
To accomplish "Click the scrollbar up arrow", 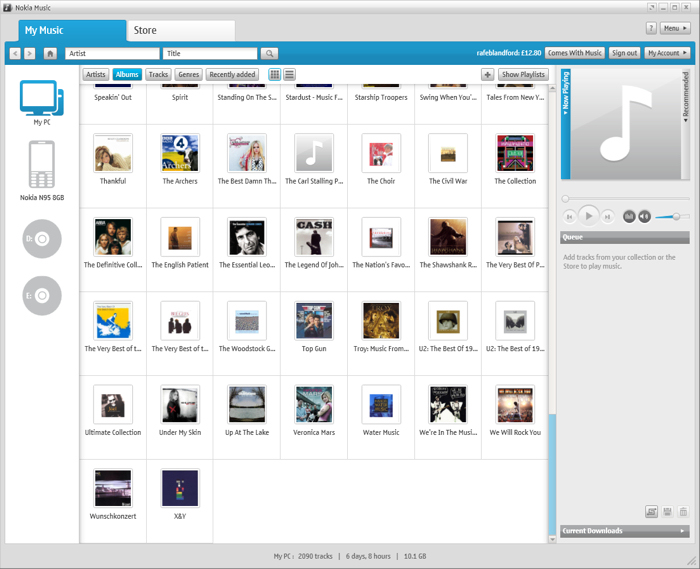I will (x=552, y=88).
